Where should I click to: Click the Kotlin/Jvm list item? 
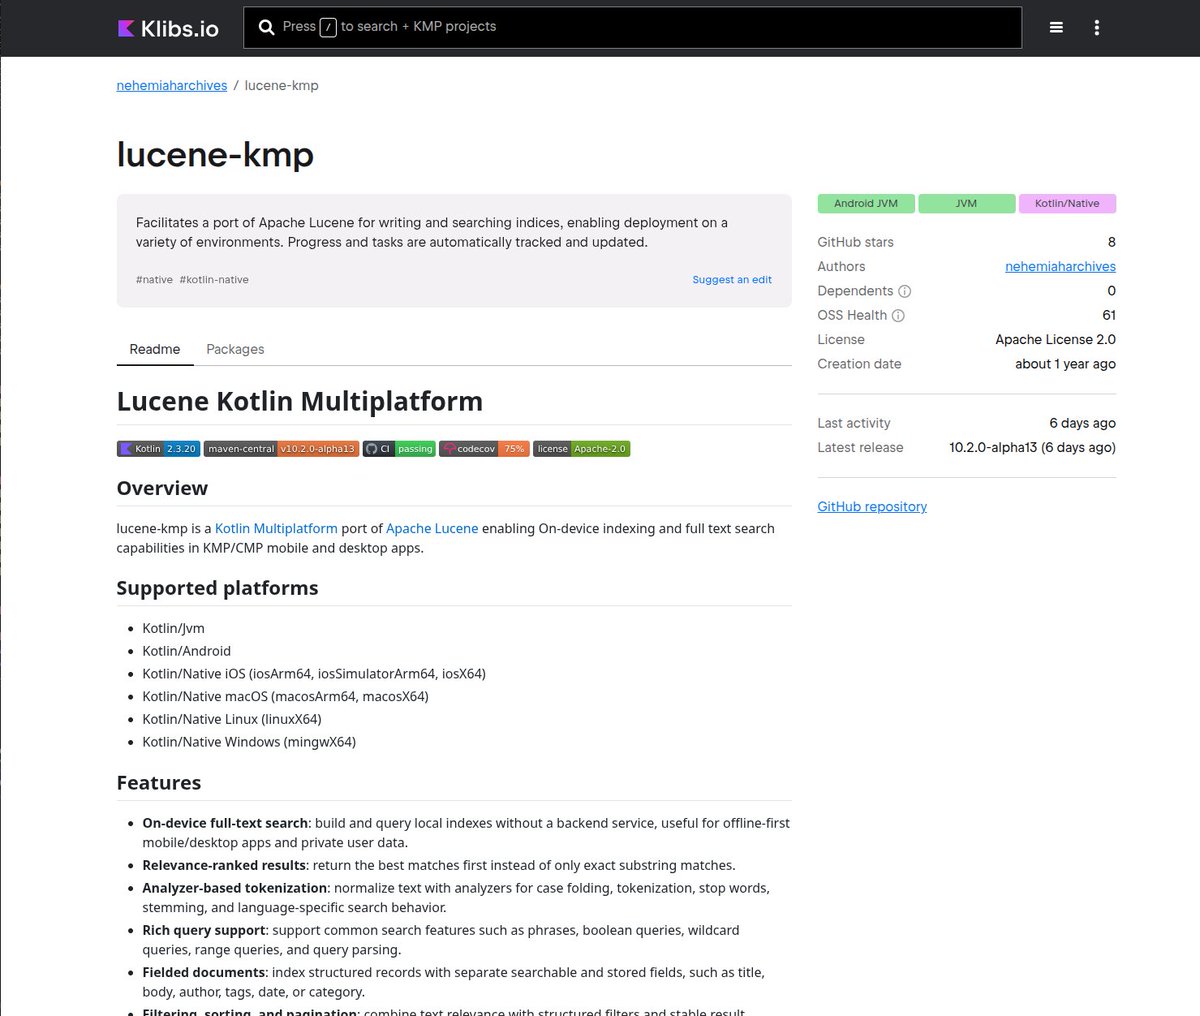click(173, 628)
